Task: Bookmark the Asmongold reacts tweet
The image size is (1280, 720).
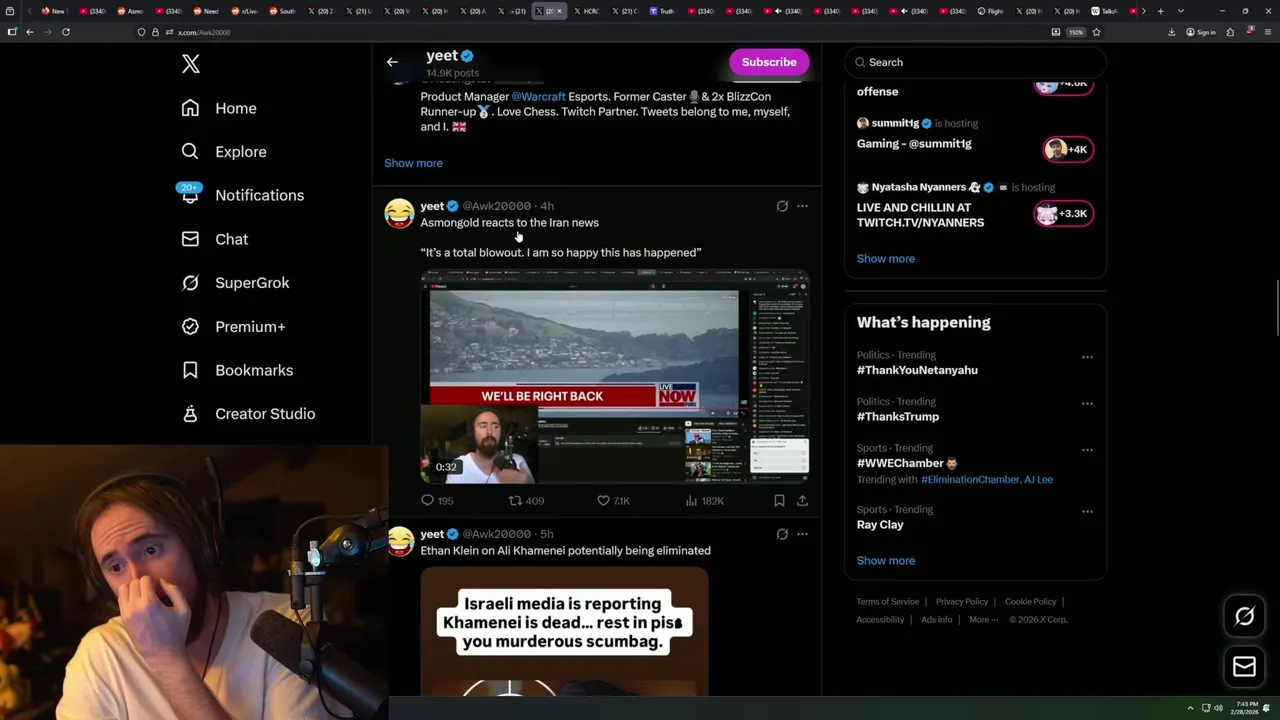Action: click(779, 501)
